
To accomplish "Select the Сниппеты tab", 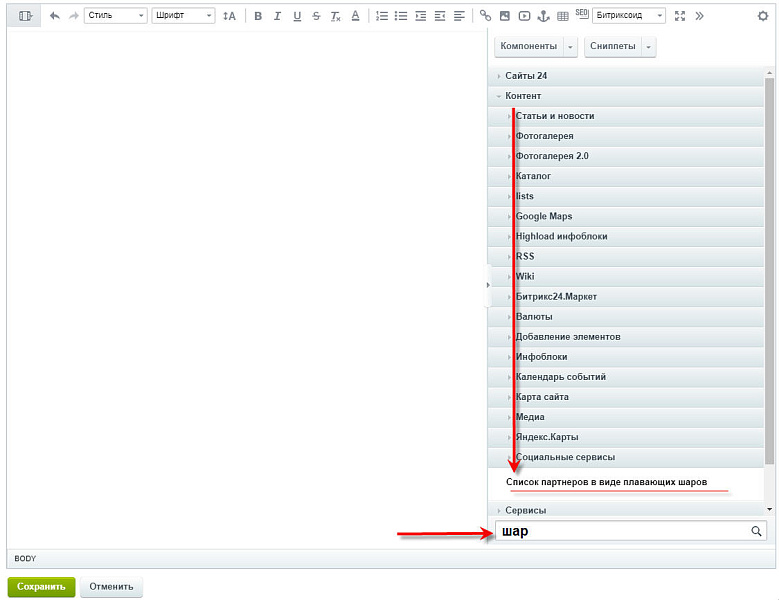I will click(x=612, y=47).
